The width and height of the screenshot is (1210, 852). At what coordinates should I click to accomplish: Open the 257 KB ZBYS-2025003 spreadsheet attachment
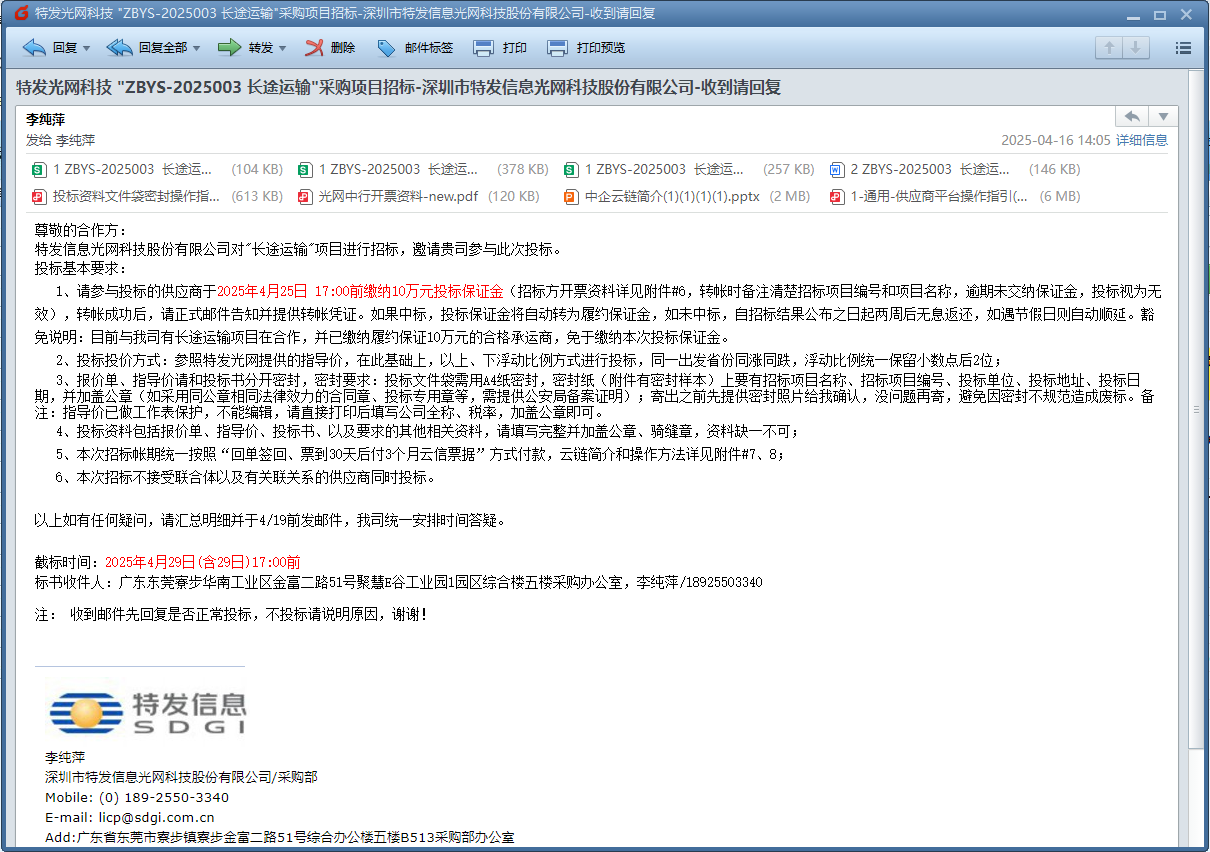pos(689,169)
